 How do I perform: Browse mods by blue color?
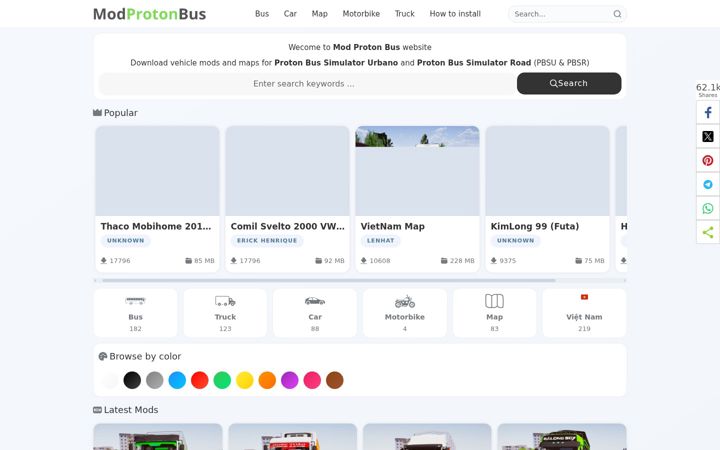coord(177,380)
